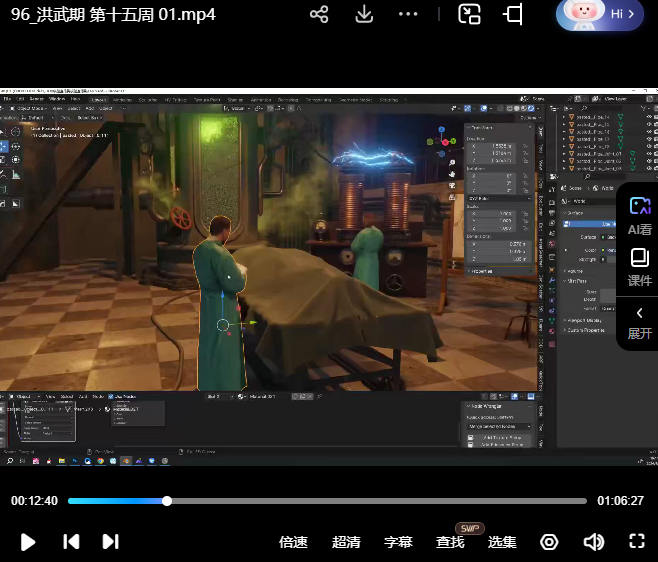Image resolution: width=658 pixels, height=562 pixels.
Task: Toggle the circular target icon beside volume
Action: (x=549, y=541)
